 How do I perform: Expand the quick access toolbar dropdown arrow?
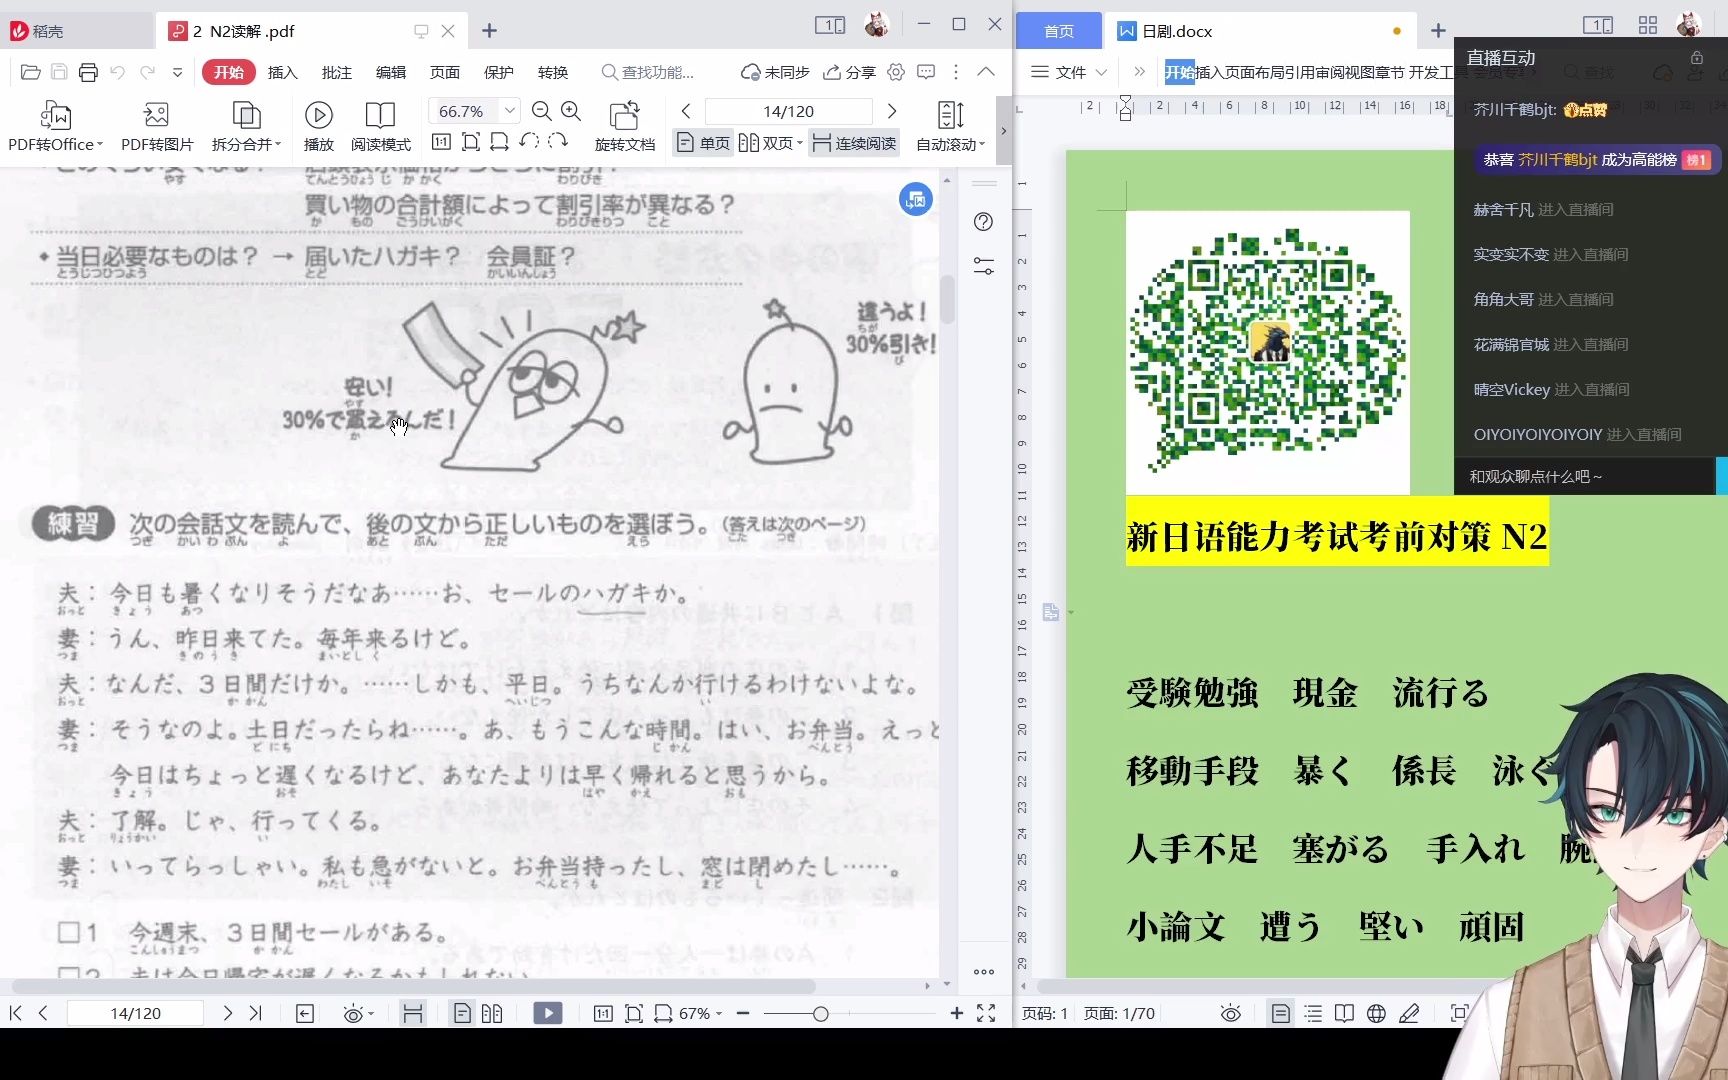click(177, 72)
